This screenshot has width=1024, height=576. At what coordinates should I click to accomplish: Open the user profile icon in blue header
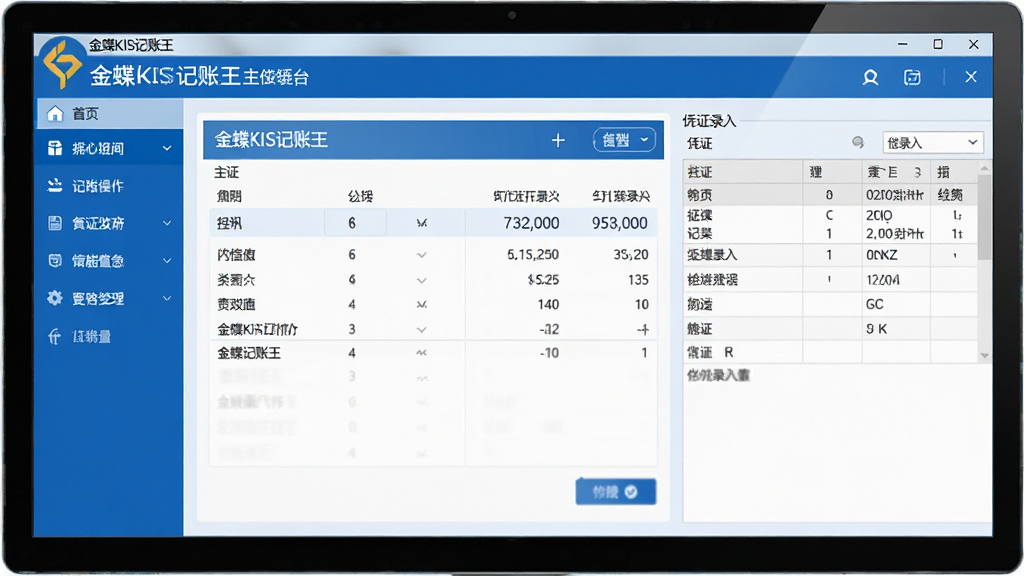tap(870, 78)
